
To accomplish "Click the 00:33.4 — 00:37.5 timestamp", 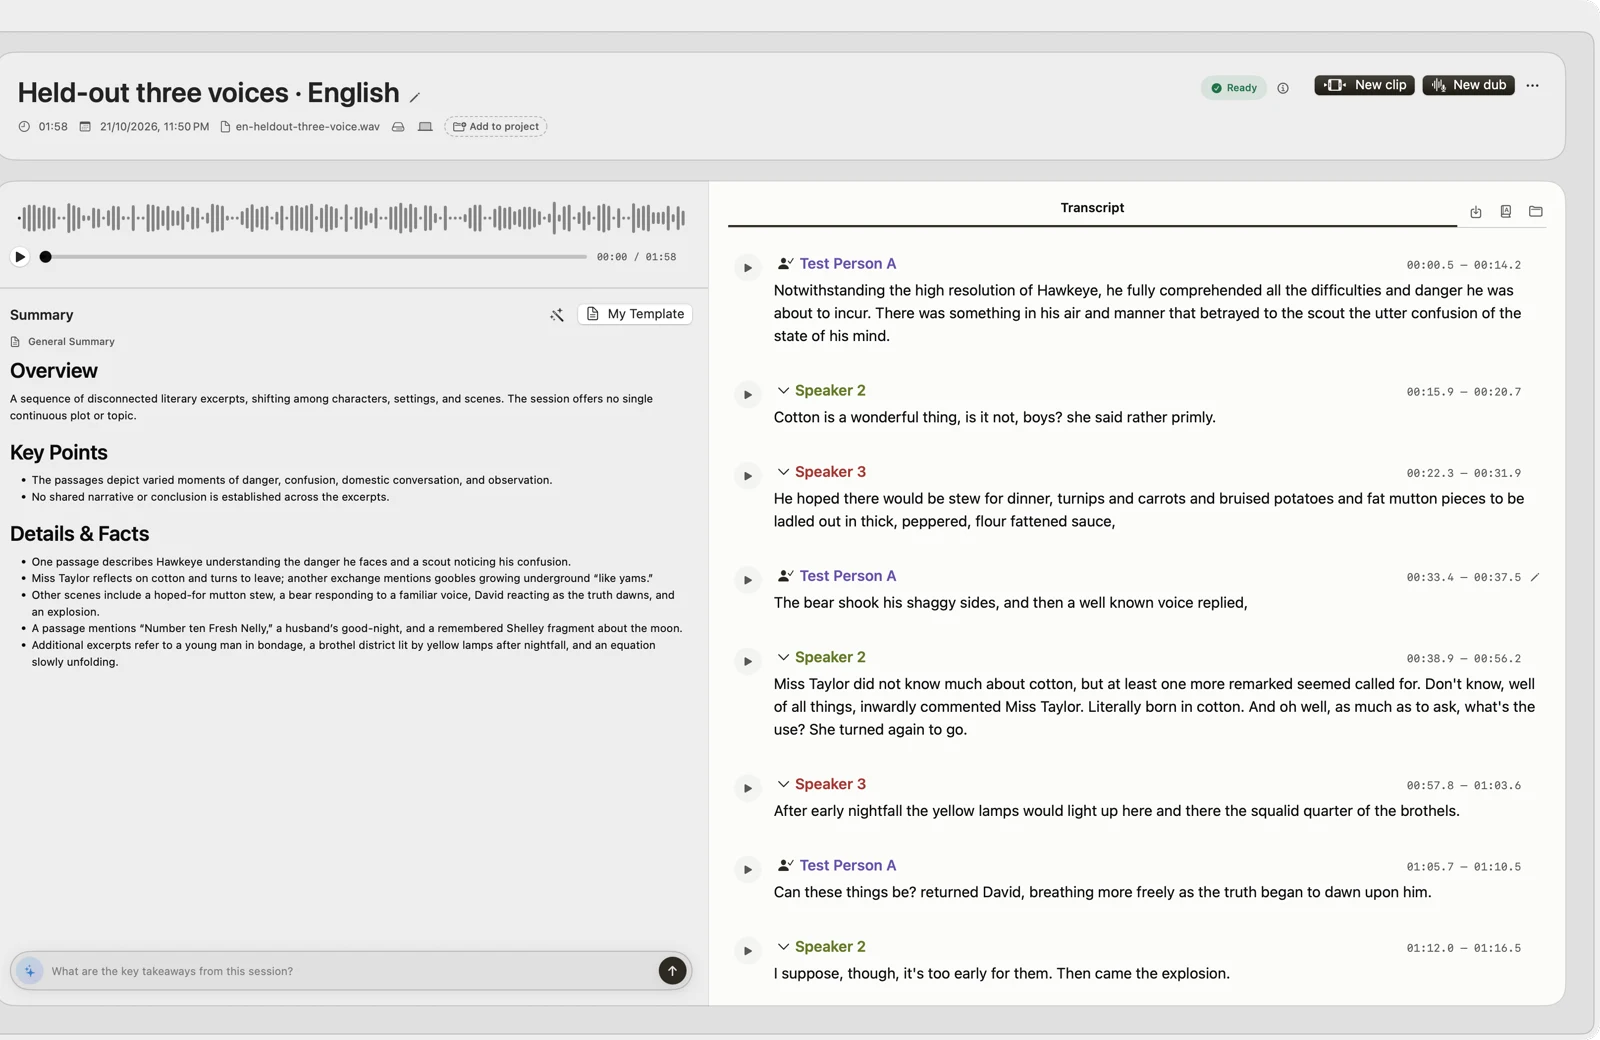I will click(x=1463, y=578).
